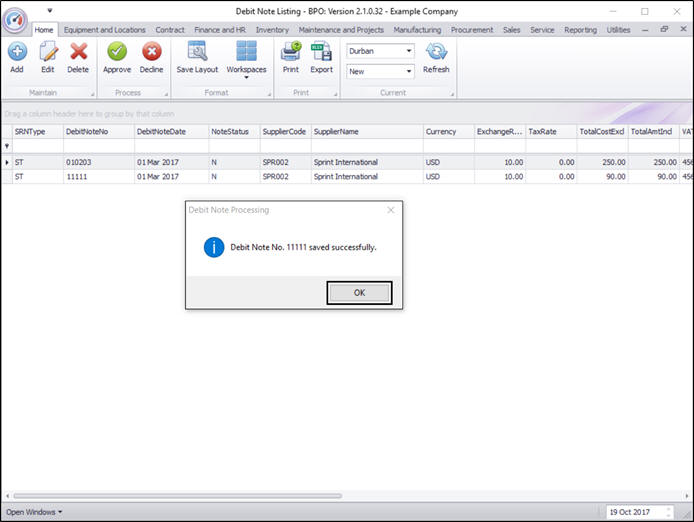Sort by the DebitNoteDate column header
This screenshot has height=522, width=694.
coord(172,131)
